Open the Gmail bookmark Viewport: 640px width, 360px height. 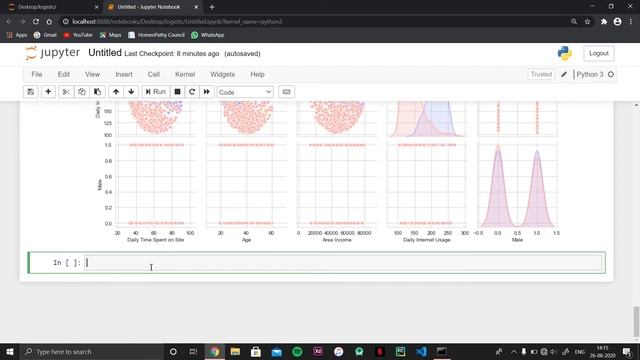pos(45,35)
